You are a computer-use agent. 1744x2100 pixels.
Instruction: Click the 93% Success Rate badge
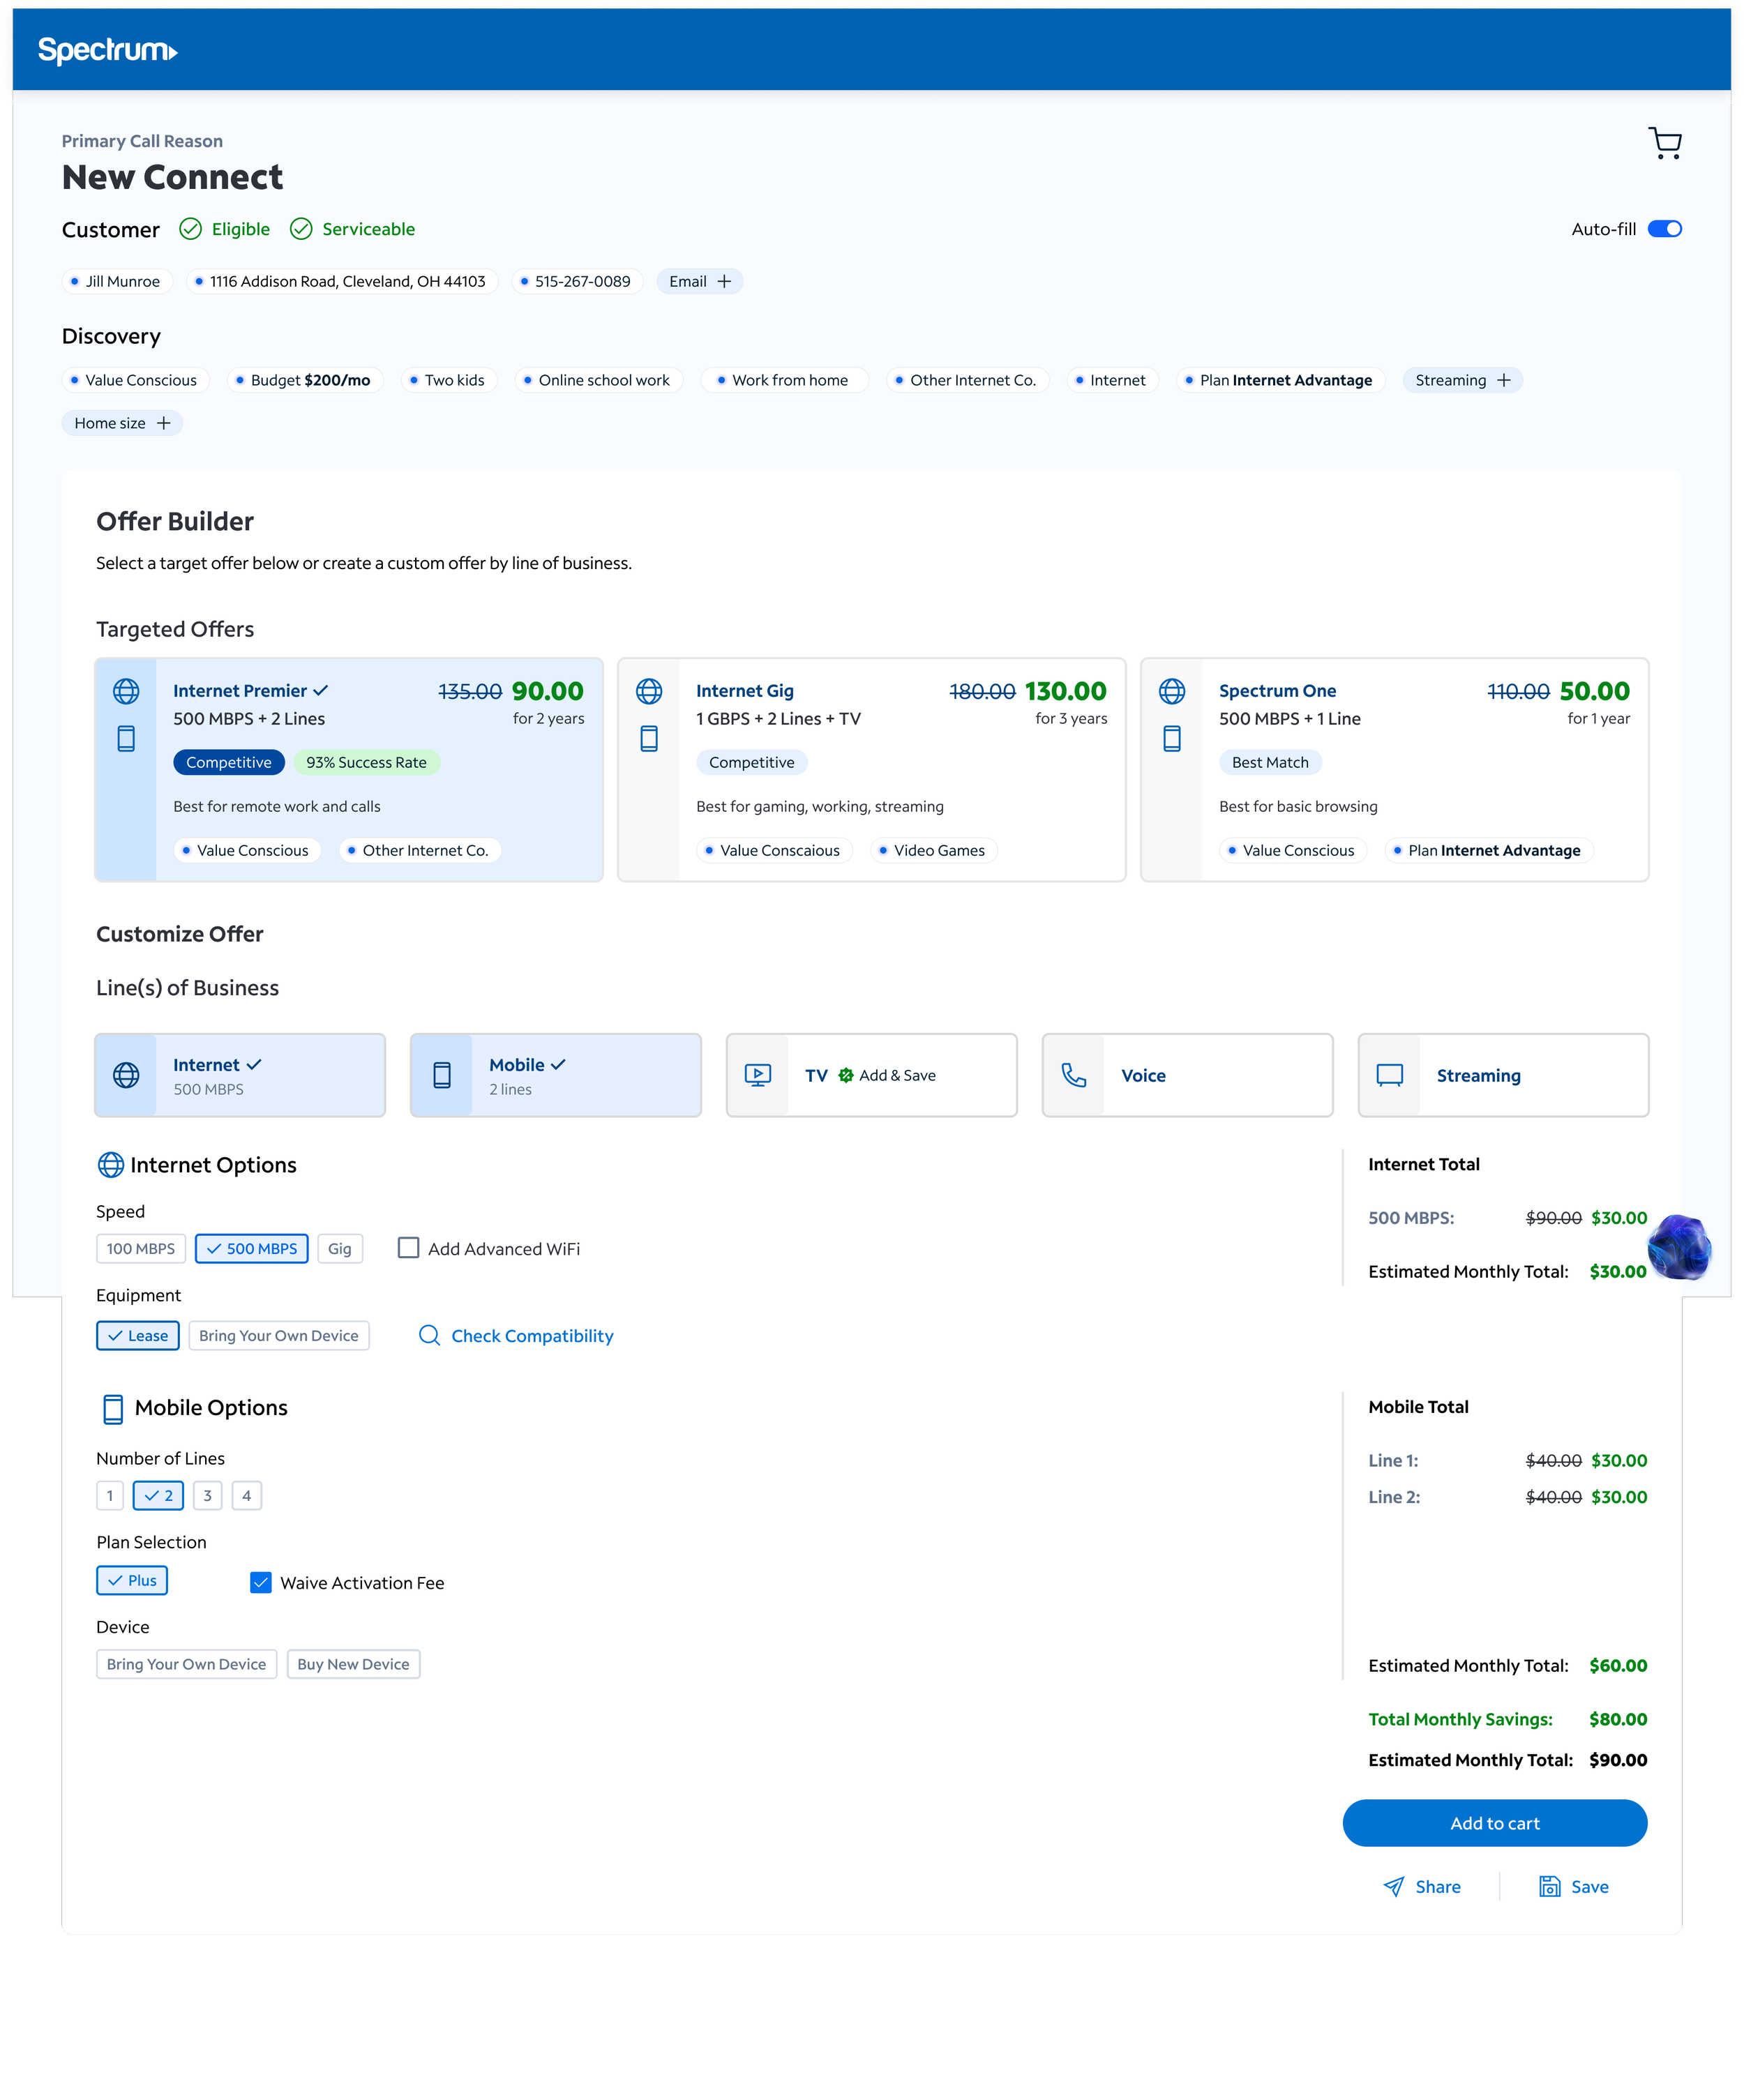click(x=367, y=763)
